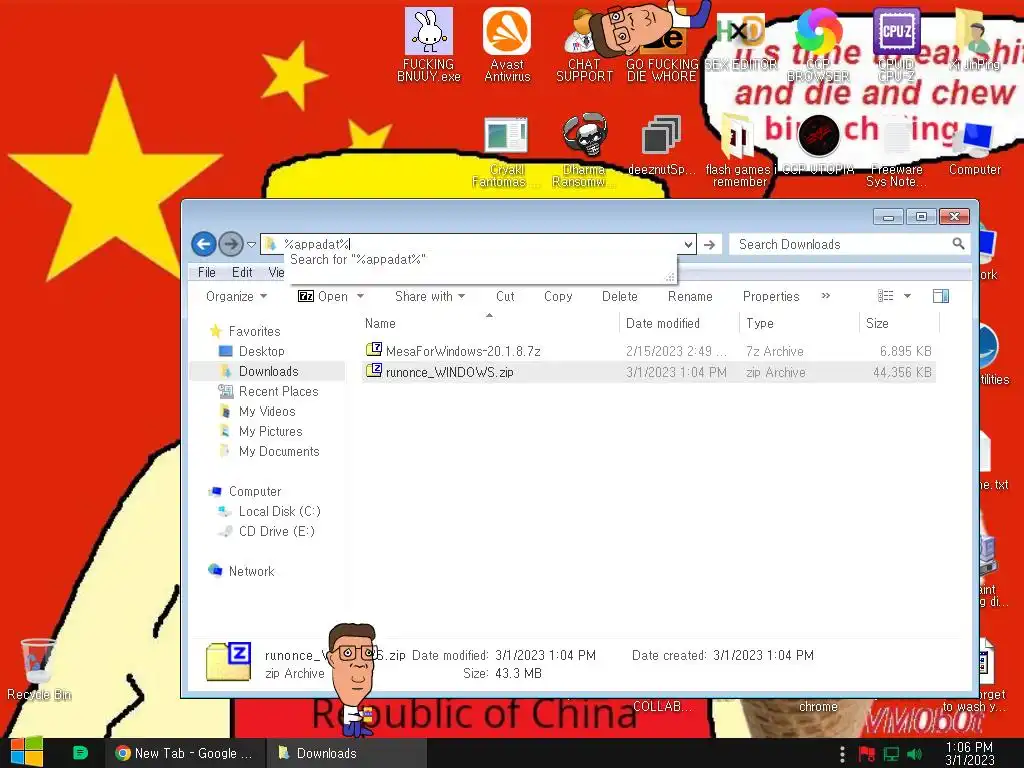Click the network monitor tray icon
The image size is (1024, 768).
coord(891,754)
